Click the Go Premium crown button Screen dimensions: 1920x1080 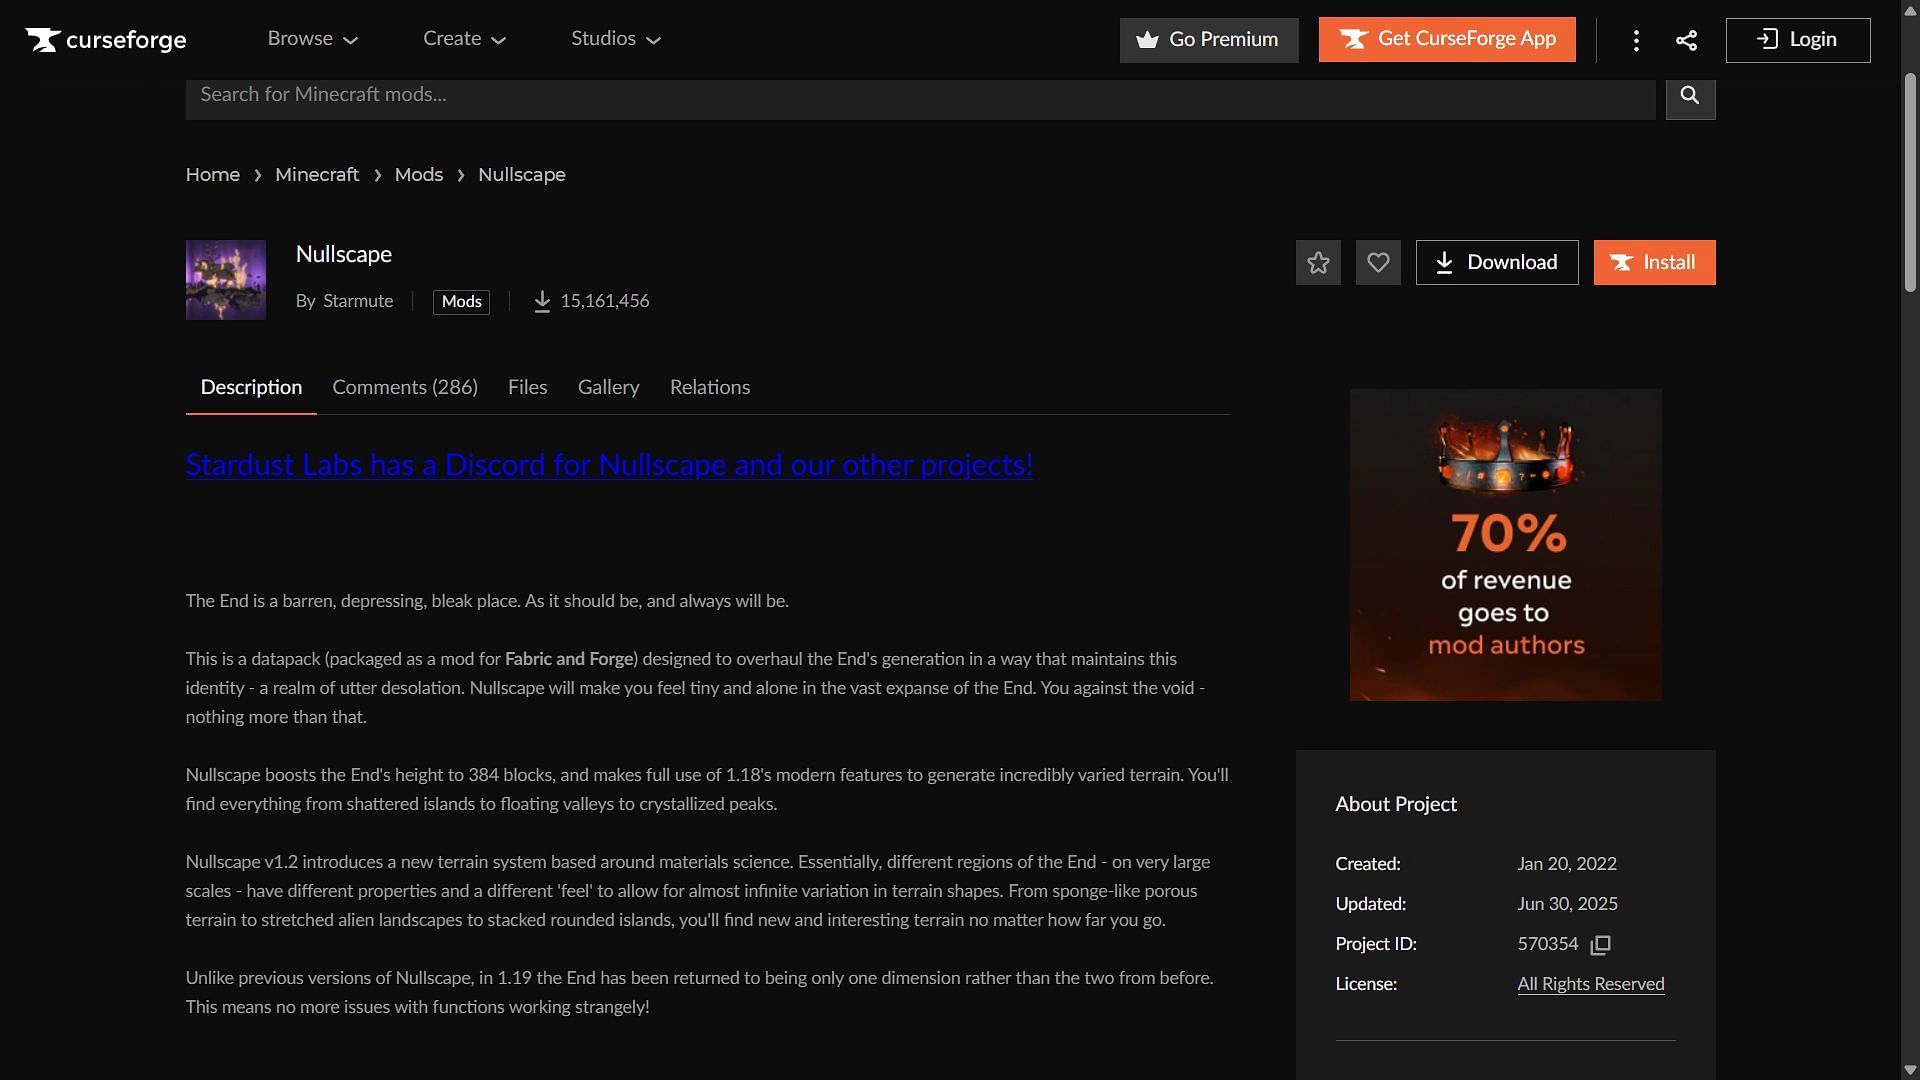click(x=1209, y=40)
